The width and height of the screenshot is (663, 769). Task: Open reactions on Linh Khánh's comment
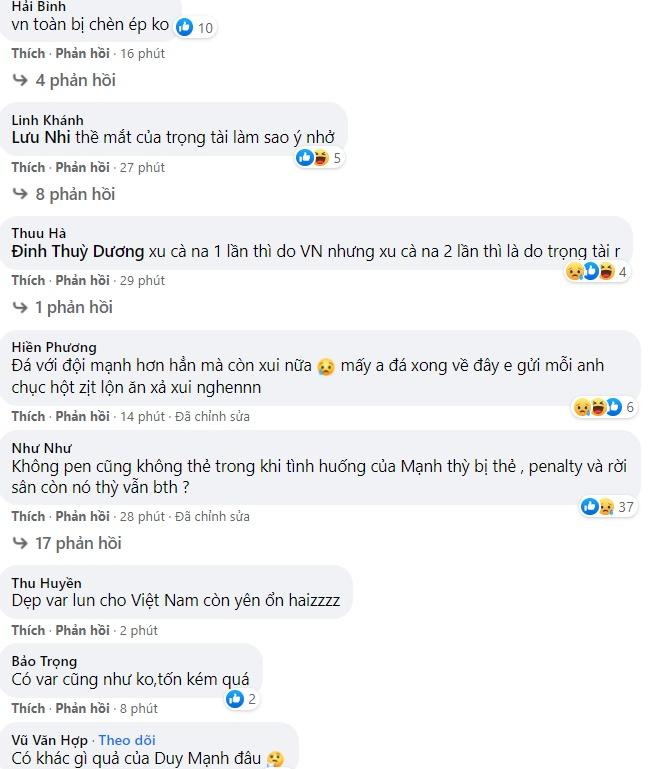[319, 157]
